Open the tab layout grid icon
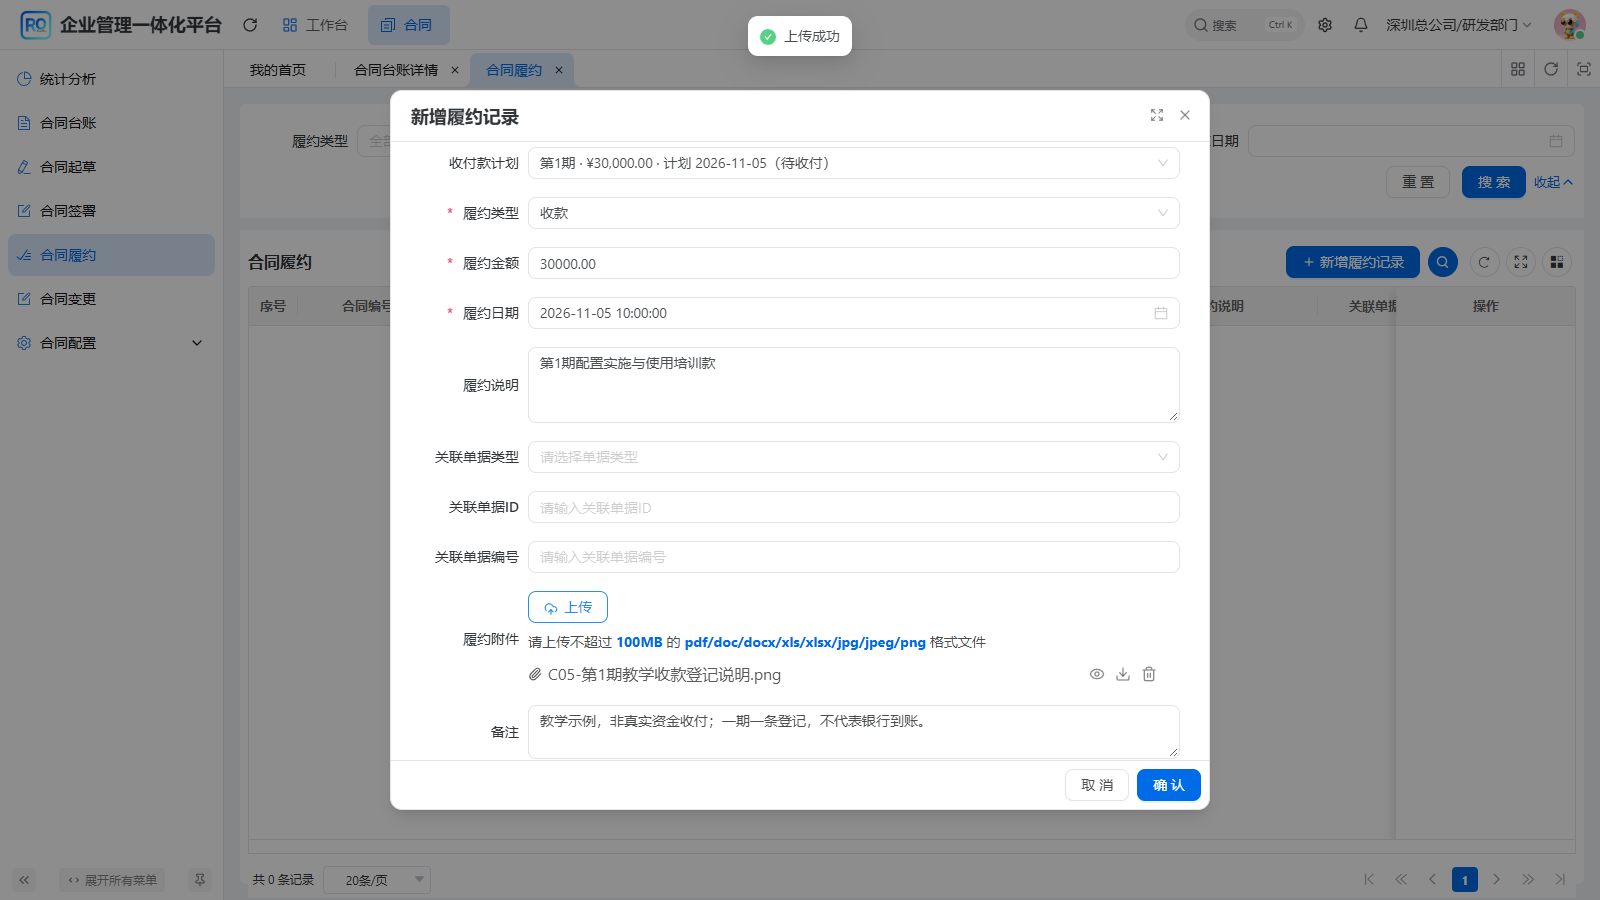 tap(1518, 69)
